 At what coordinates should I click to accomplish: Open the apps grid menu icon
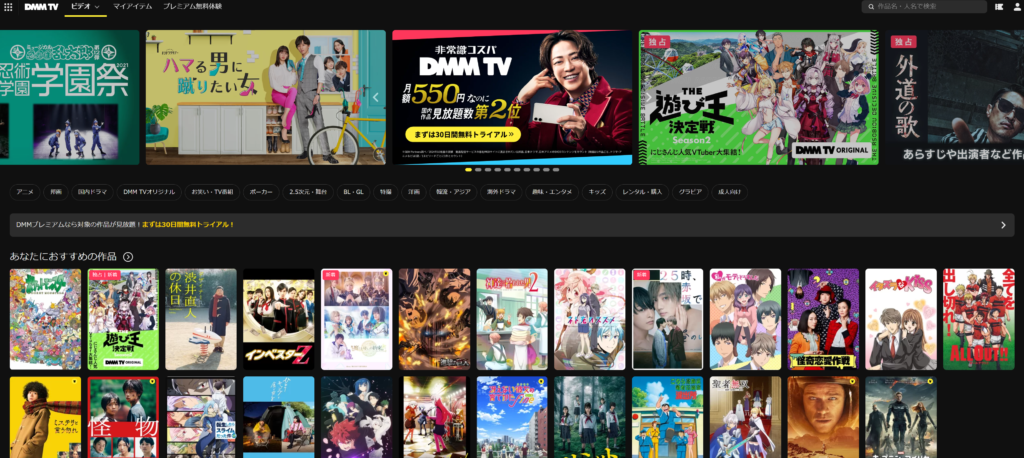pyautogui.click(x=8, y=7)
